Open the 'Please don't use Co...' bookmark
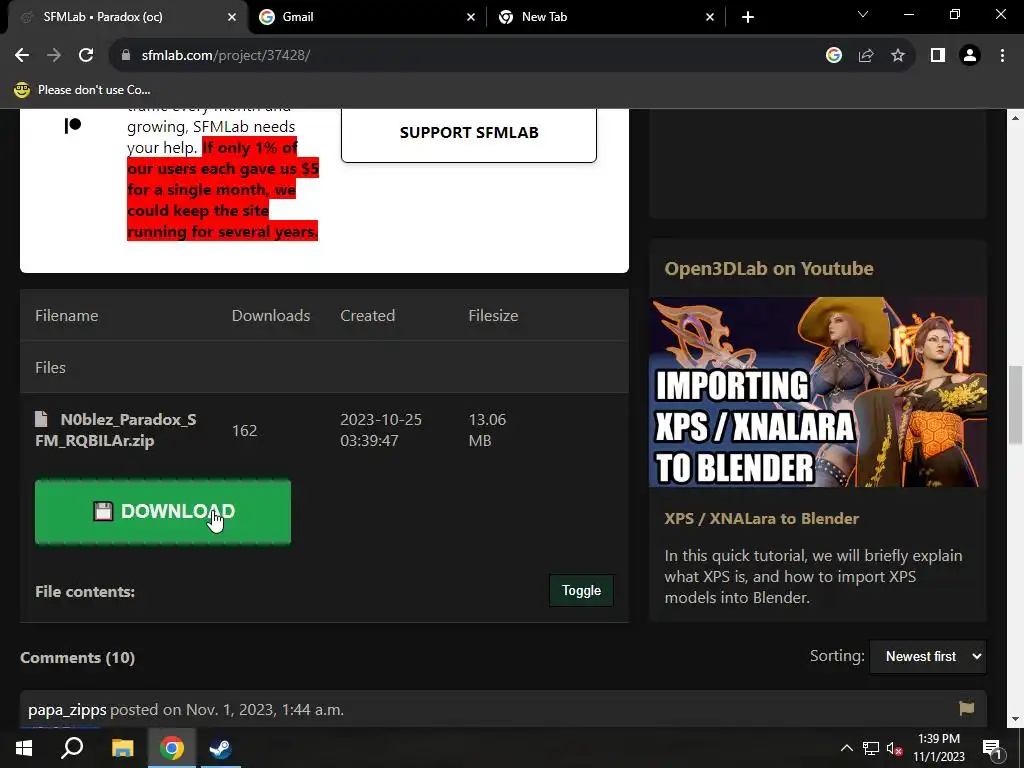Viewport: 1024px width, 768px height. coord(82,89)
